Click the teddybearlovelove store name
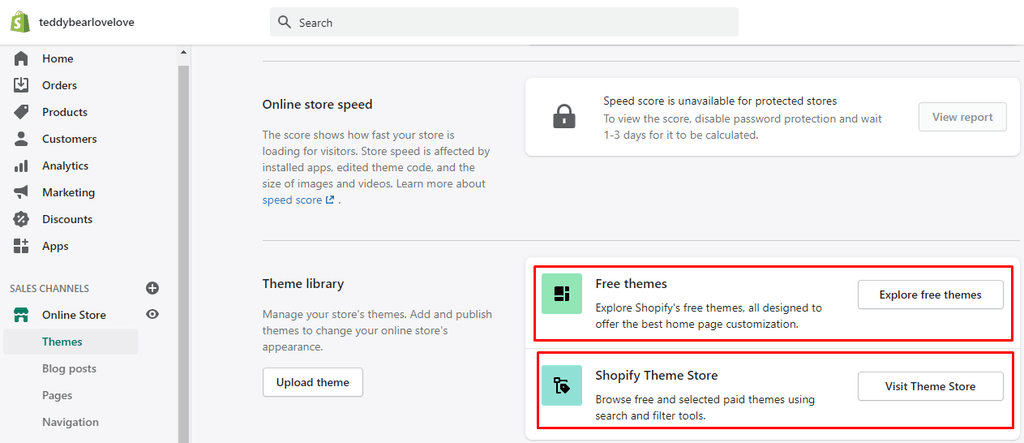Screen dimensions: 1024x443 click(x=86, y=22)
